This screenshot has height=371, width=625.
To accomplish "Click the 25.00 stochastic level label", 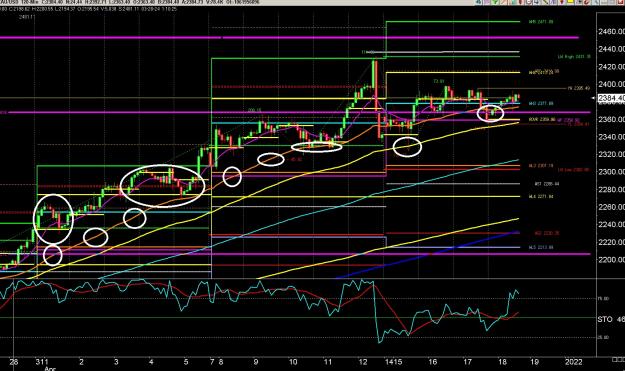I will [604, 337].
